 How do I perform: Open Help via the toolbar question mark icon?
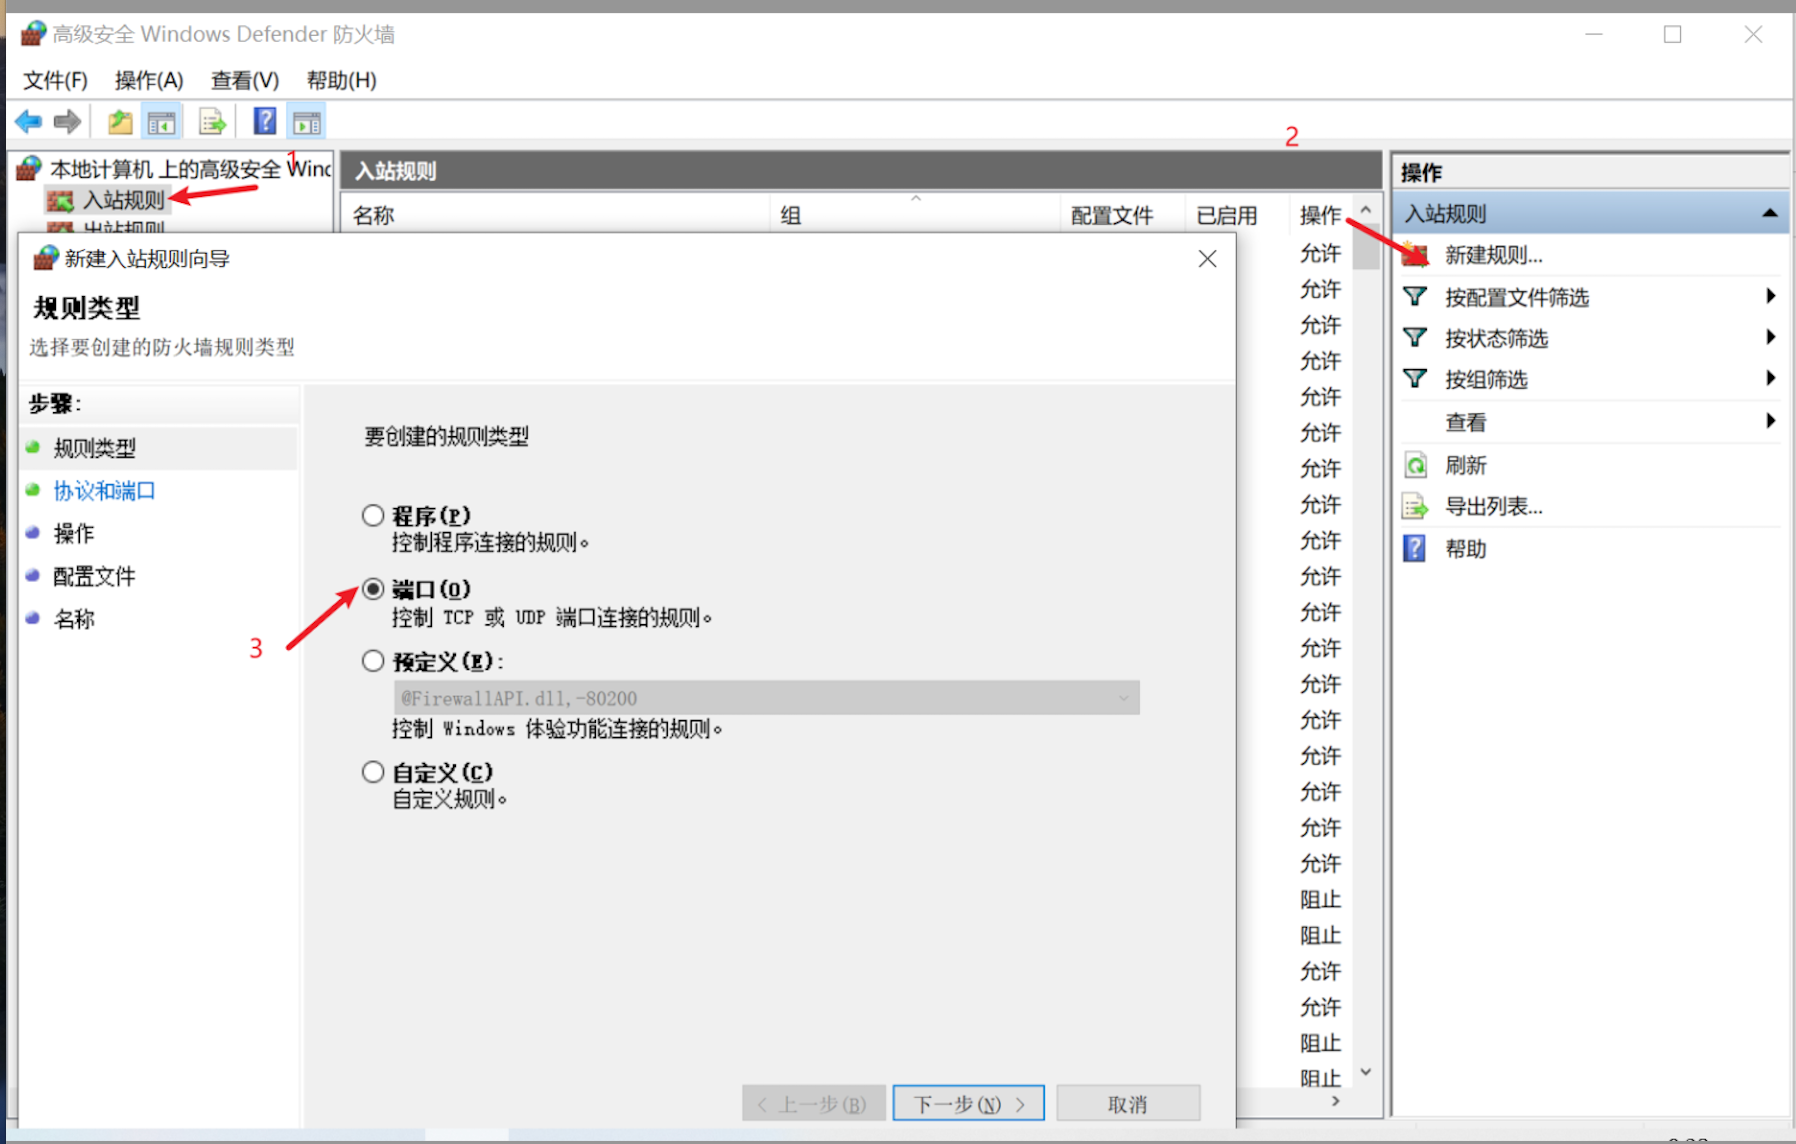(x=265, y=122)
